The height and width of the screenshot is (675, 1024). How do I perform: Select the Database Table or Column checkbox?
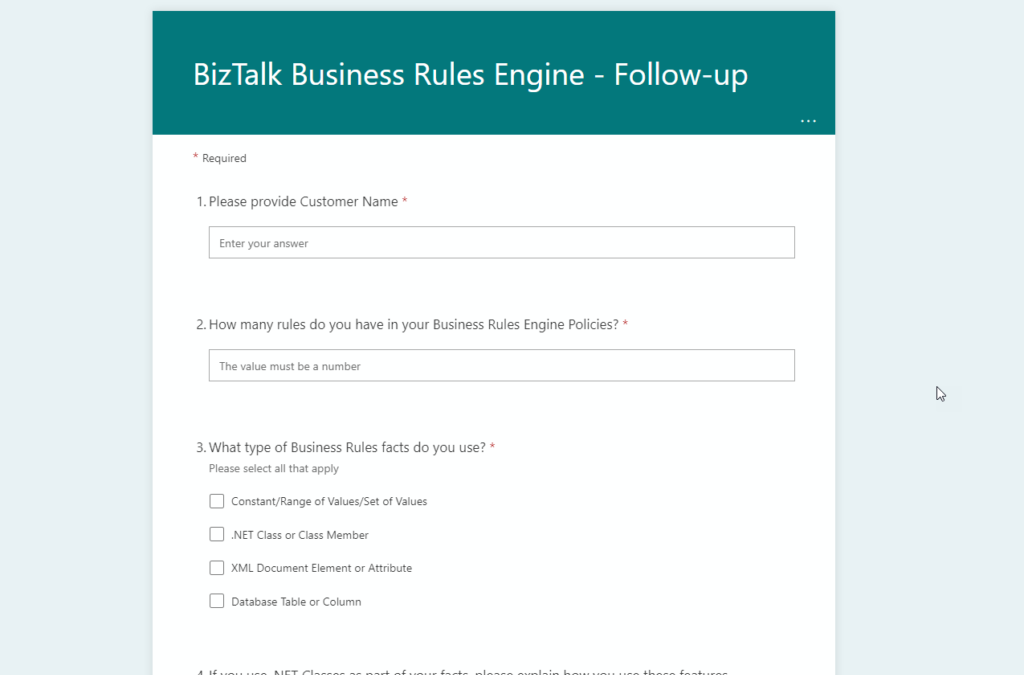click(x=217, y=601)
